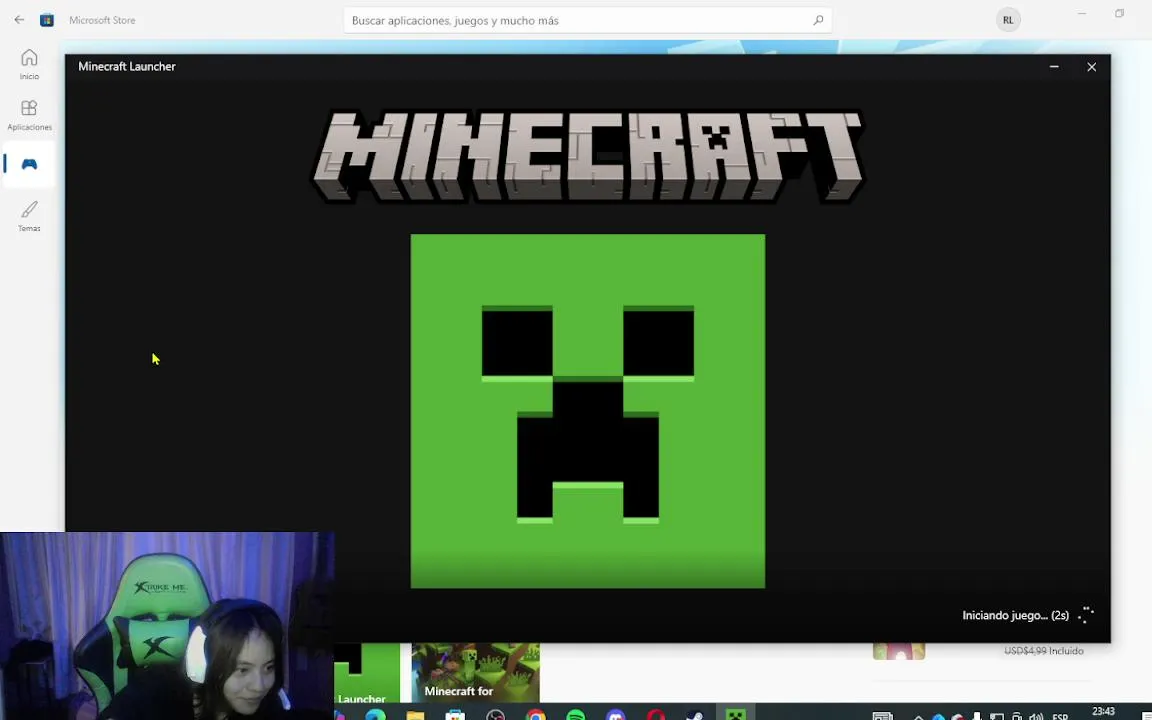Screen dimensions: 1152x720
Task: Open Opera browser from taskbar
Action: coord(656,716)
